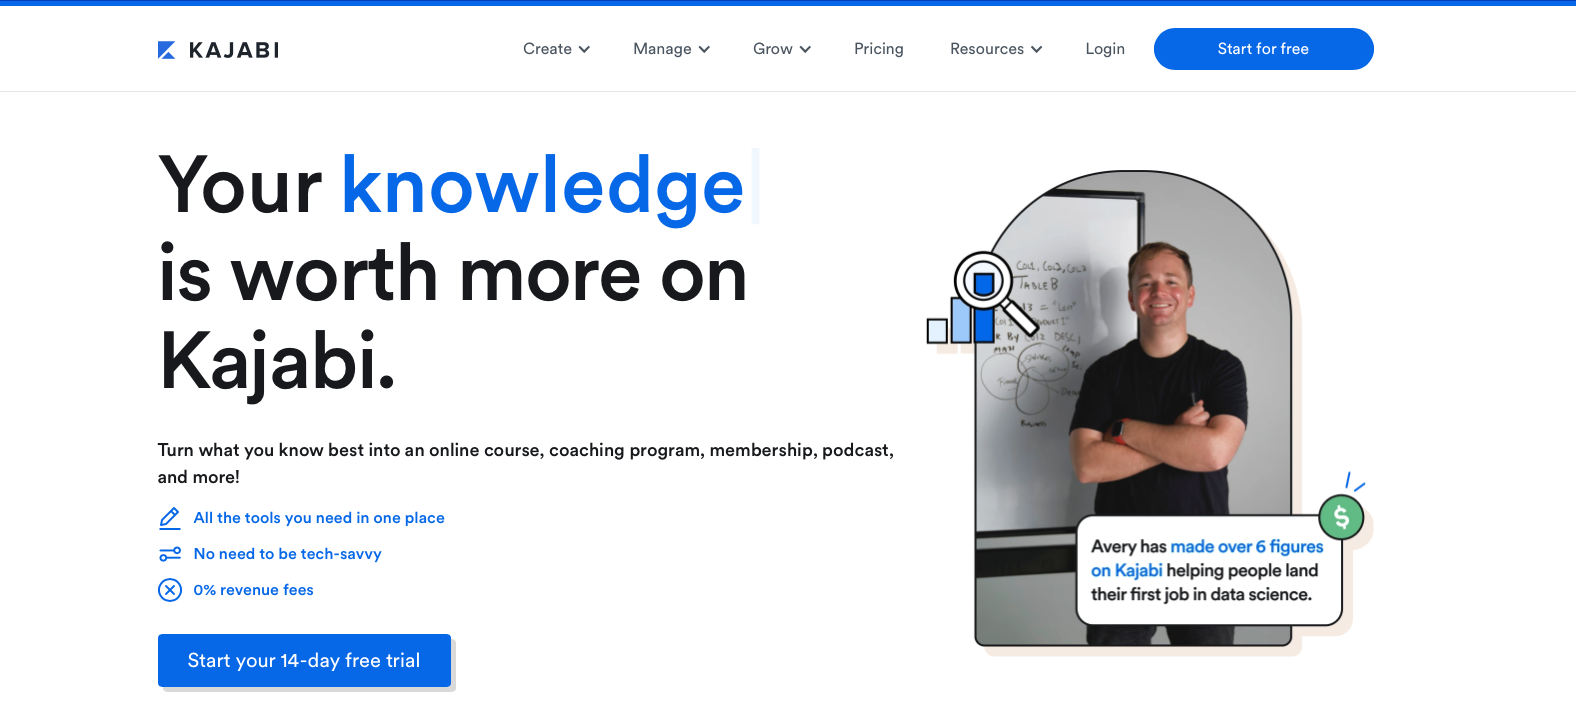Click the pencil icon beside tools text
This screenshot has height=726, width=1576.
click(x=170, y=518)
